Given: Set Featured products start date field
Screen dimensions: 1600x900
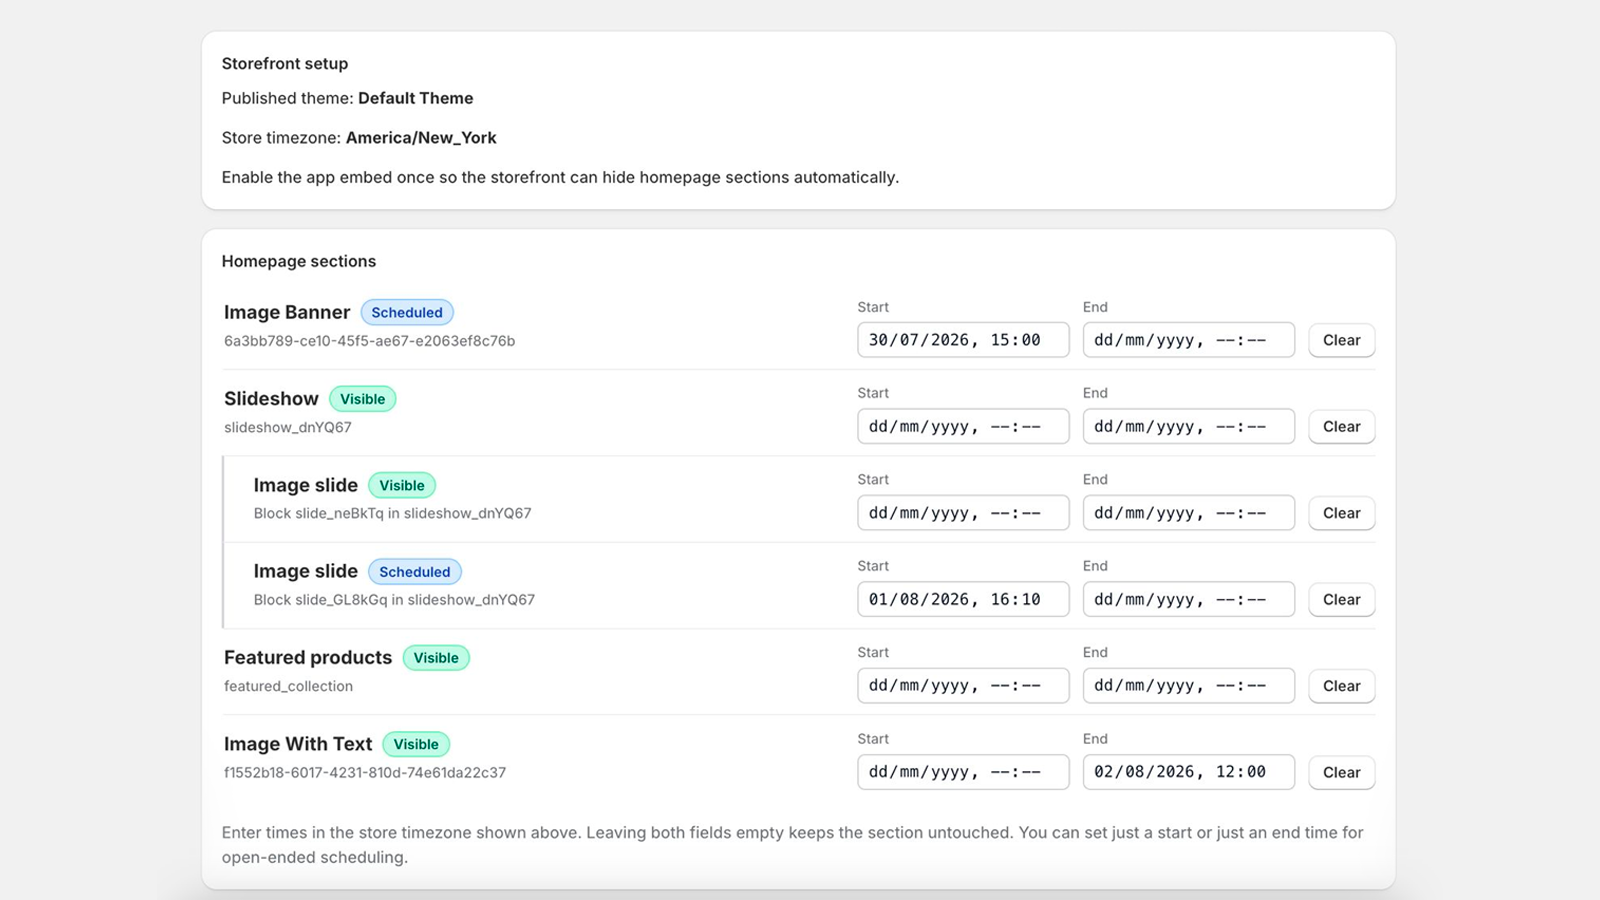Looking at the screenshot, I should [963, 686].
